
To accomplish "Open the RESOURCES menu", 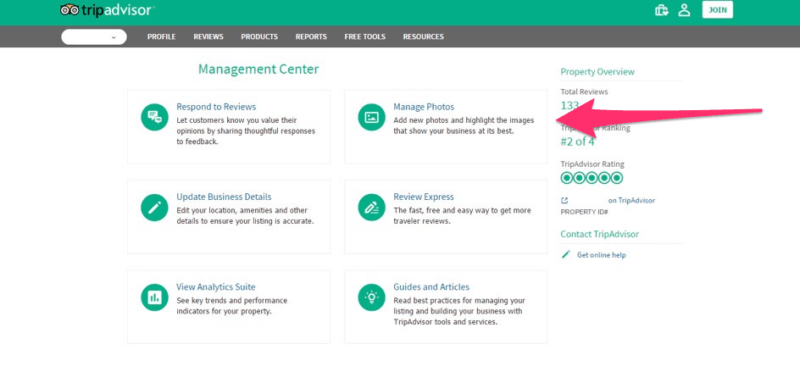I will tap(423, 37).
